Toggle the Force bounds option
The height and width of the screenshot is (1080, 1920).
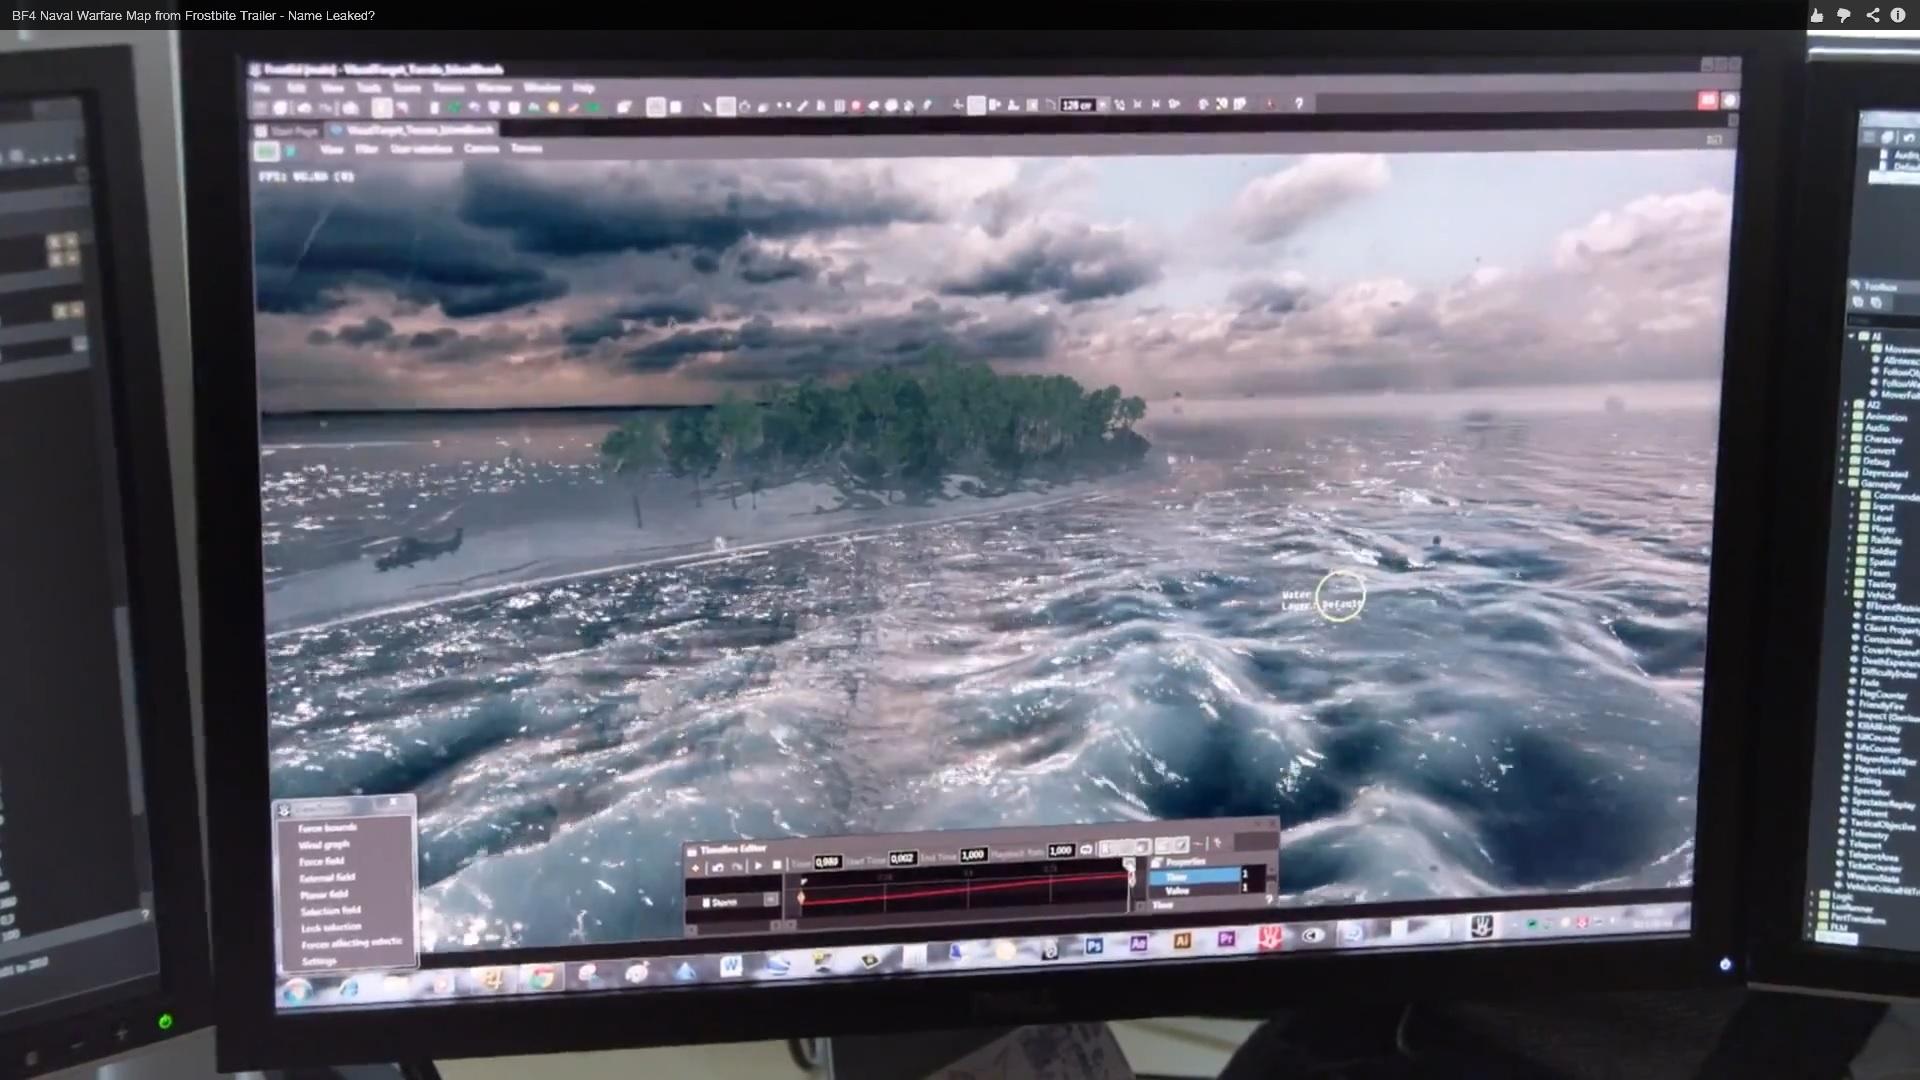click(328, 828)
